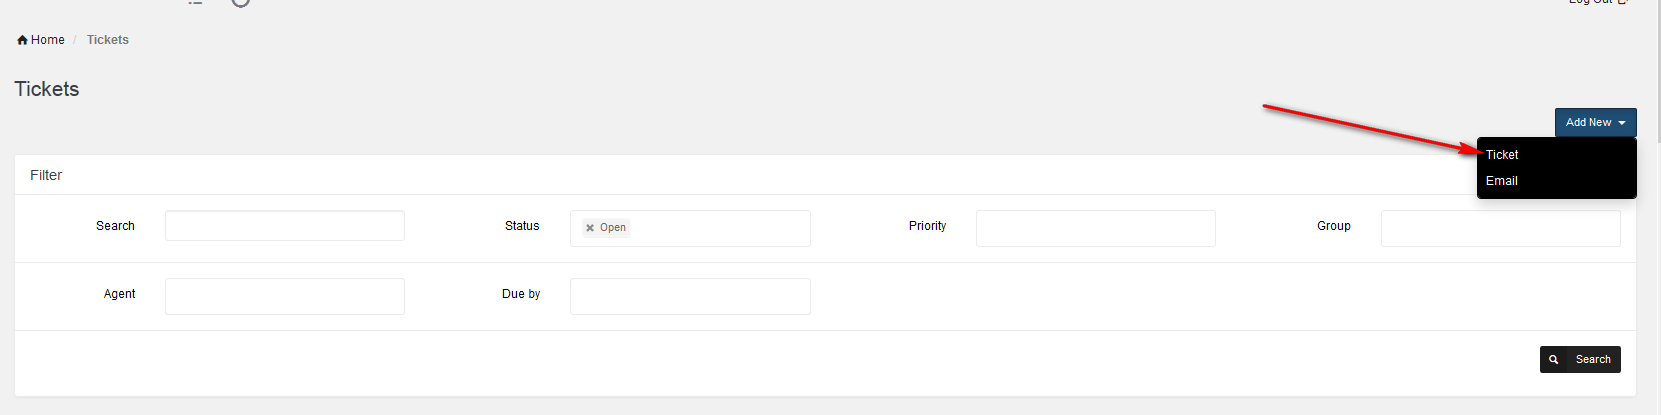Image resolution: width=1661 pixels, height=415 pixels.
Task: Choose Email from the Add New menu
Action: (x=1502, y=181)
